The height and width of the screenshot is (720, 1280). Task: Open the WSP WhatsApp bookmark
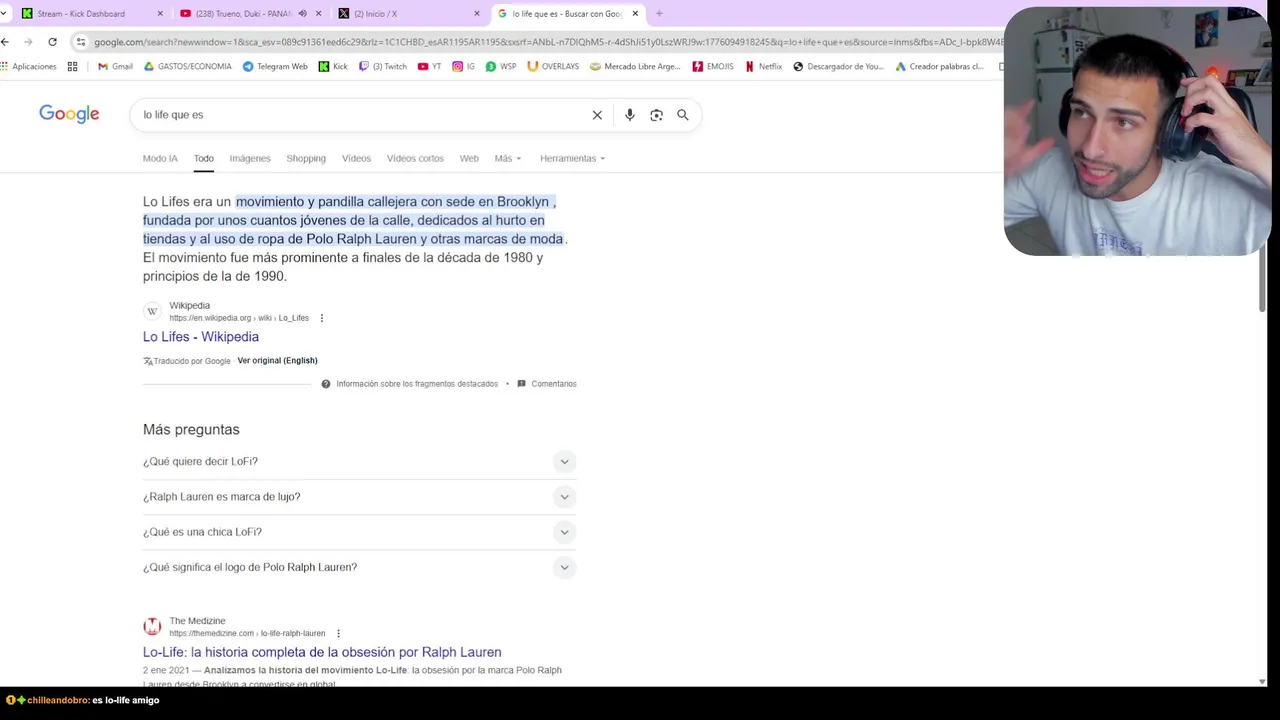[x=501, y=66]
